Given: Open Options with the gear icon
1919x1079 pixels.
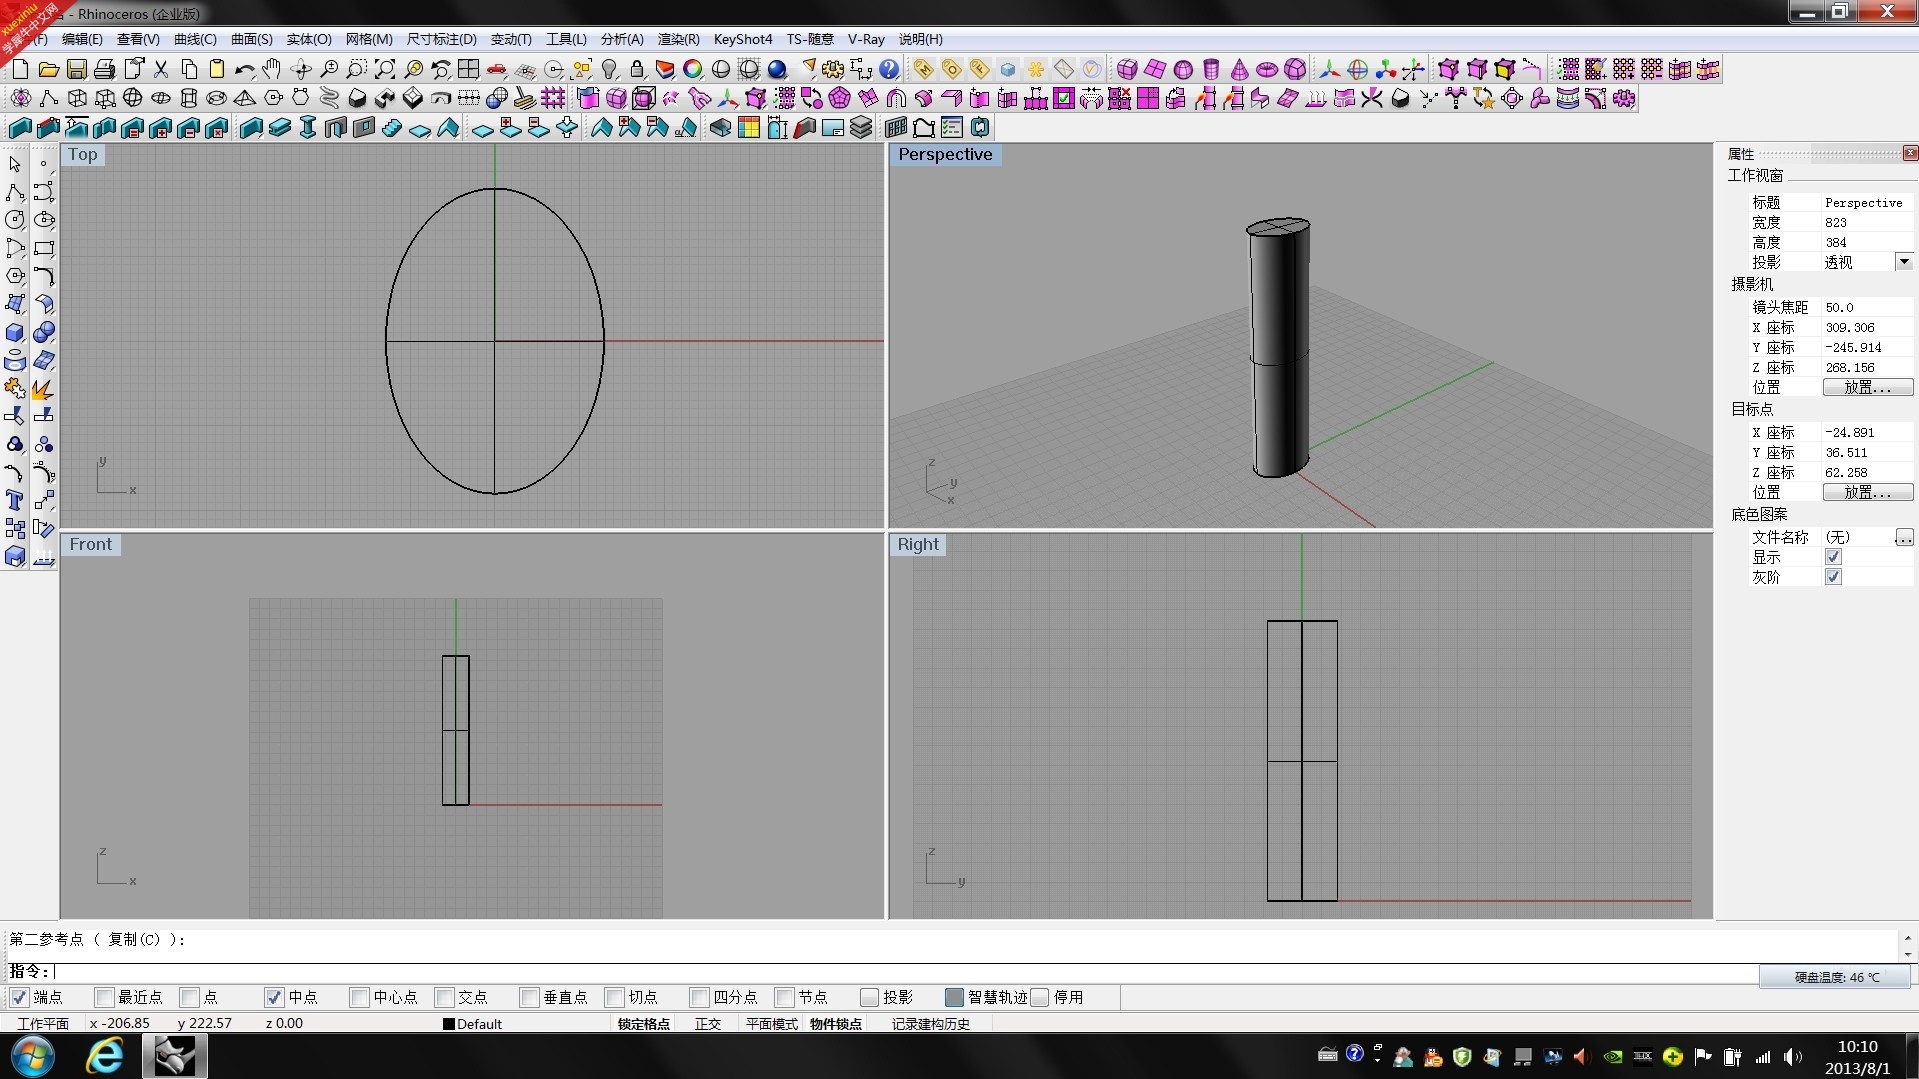Looking at the screenshot, I should click(833, 69).
